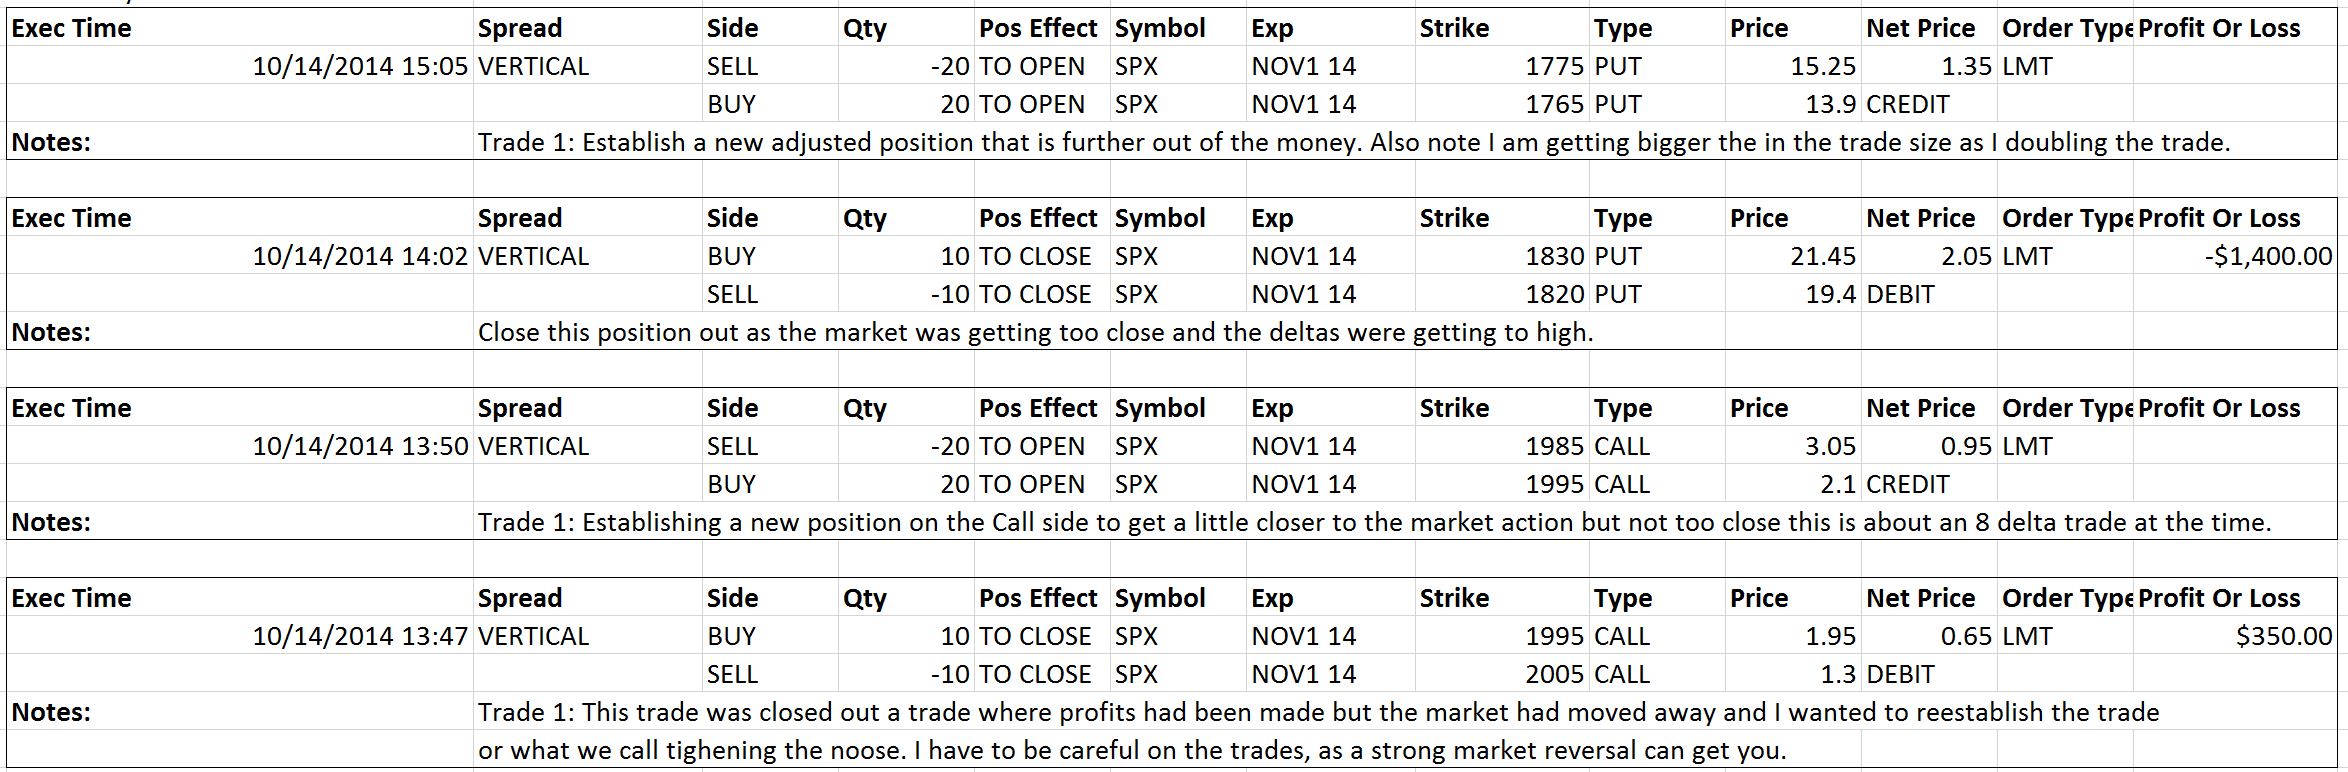The width and height of the screenshot is (2348, 772).
Task: Click the 1775 strike price cell
Action: click(x=1502, y=66)
